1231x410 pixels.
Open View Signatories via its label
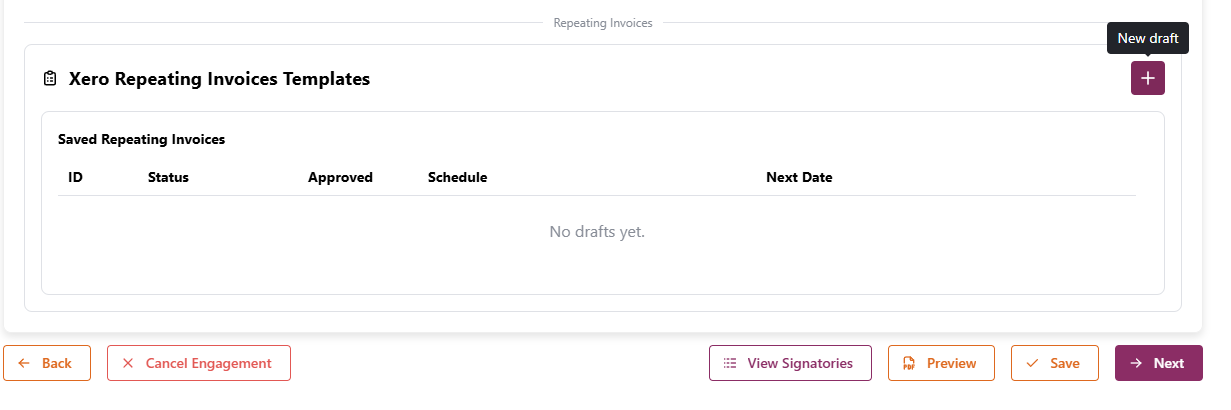point(800,363)
